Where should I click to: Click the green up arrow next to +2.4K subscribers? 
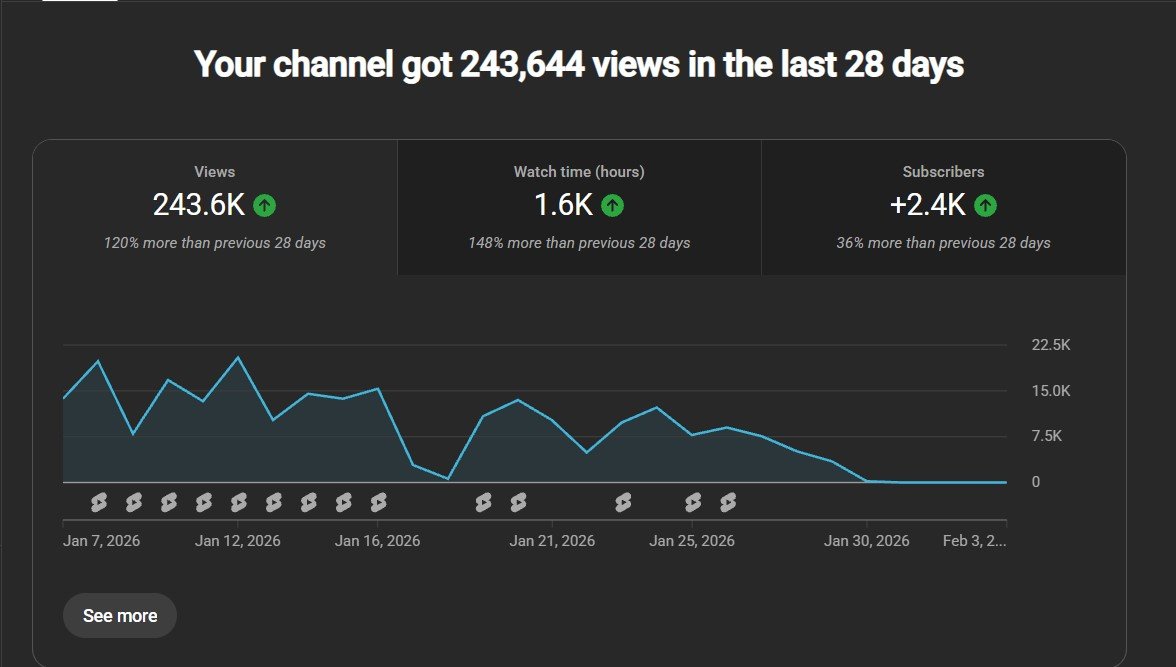(x=985, y=206)
